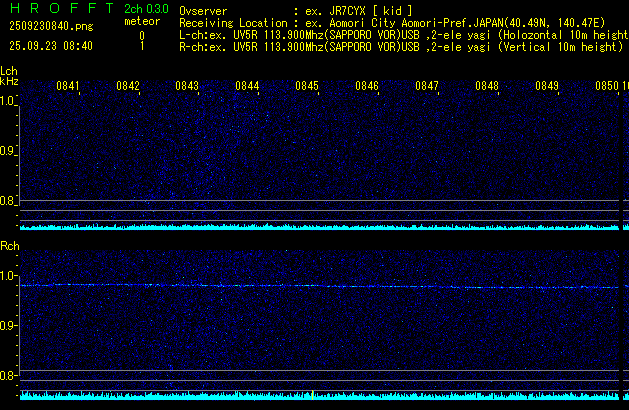Viewport: 629px width, 410px height.
Task: Click the L-ch antenna description line
Action: coord(400,34)
